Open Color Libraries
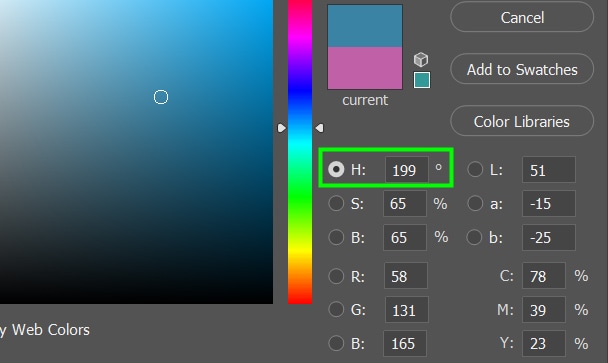 (x=522, y=121)
